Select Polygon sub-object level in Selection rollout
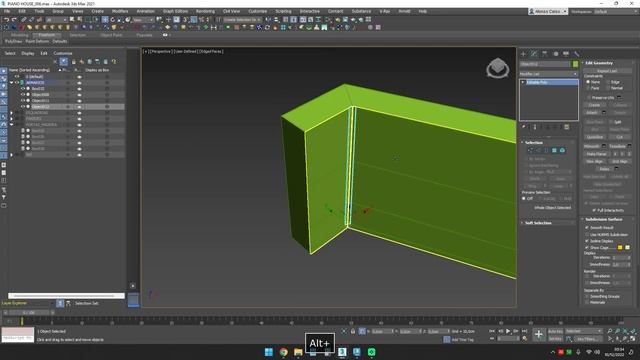 coord(554,151)
